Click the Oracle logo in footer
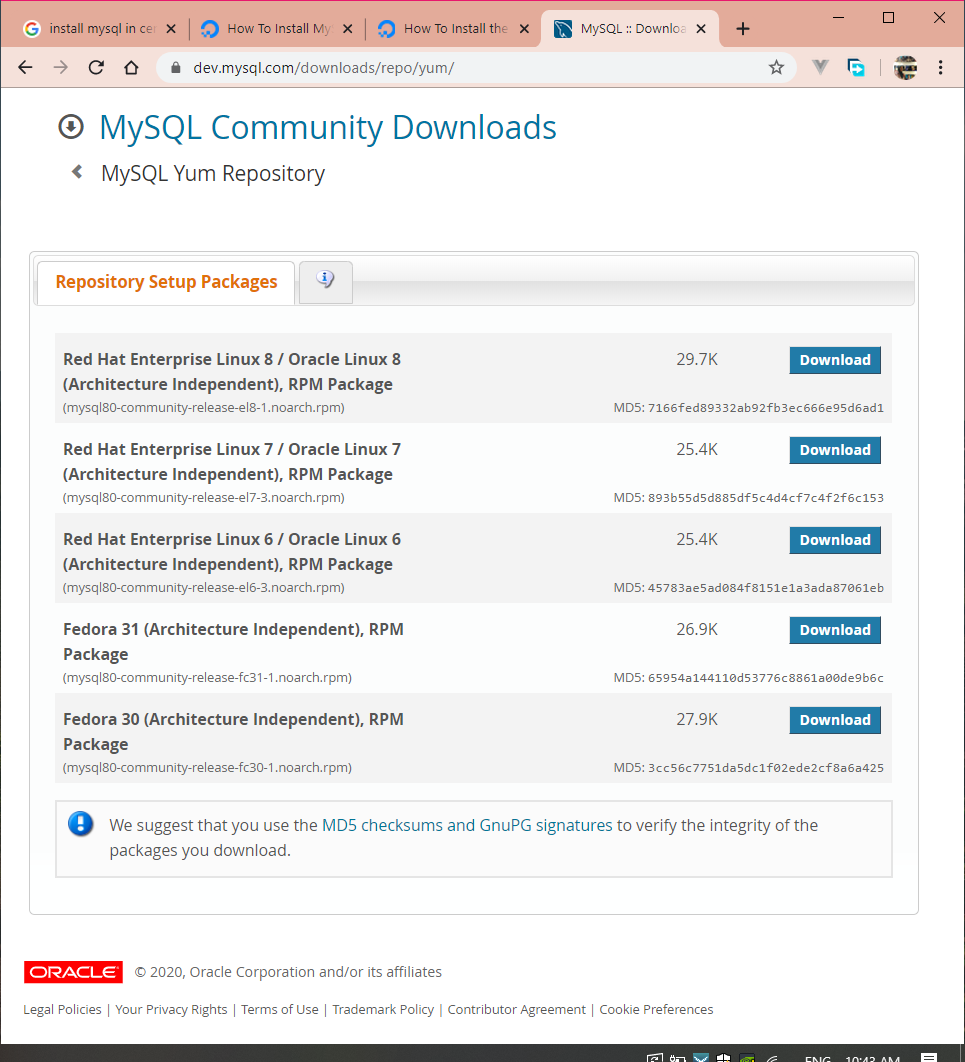The width and height of the screenshot is (965, 1062). (73, 971)
